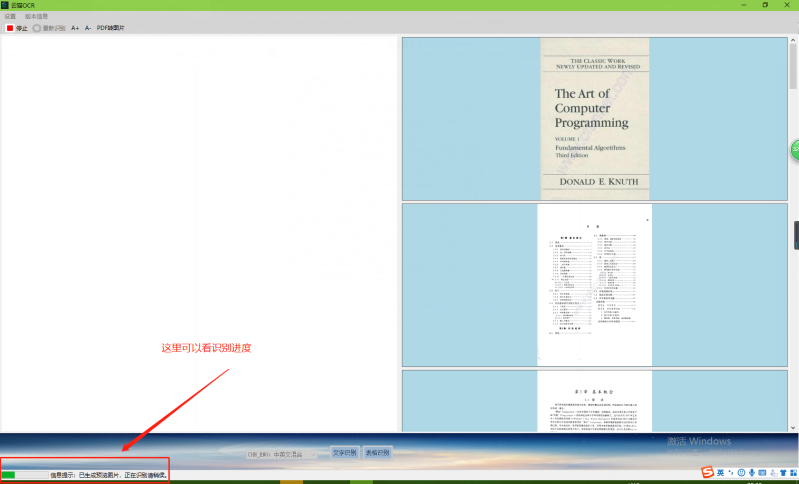Click the scrollbar down arrow
The width and height of the screenshot is (799, 484).
pyautogui.click(x=793, y=428)
